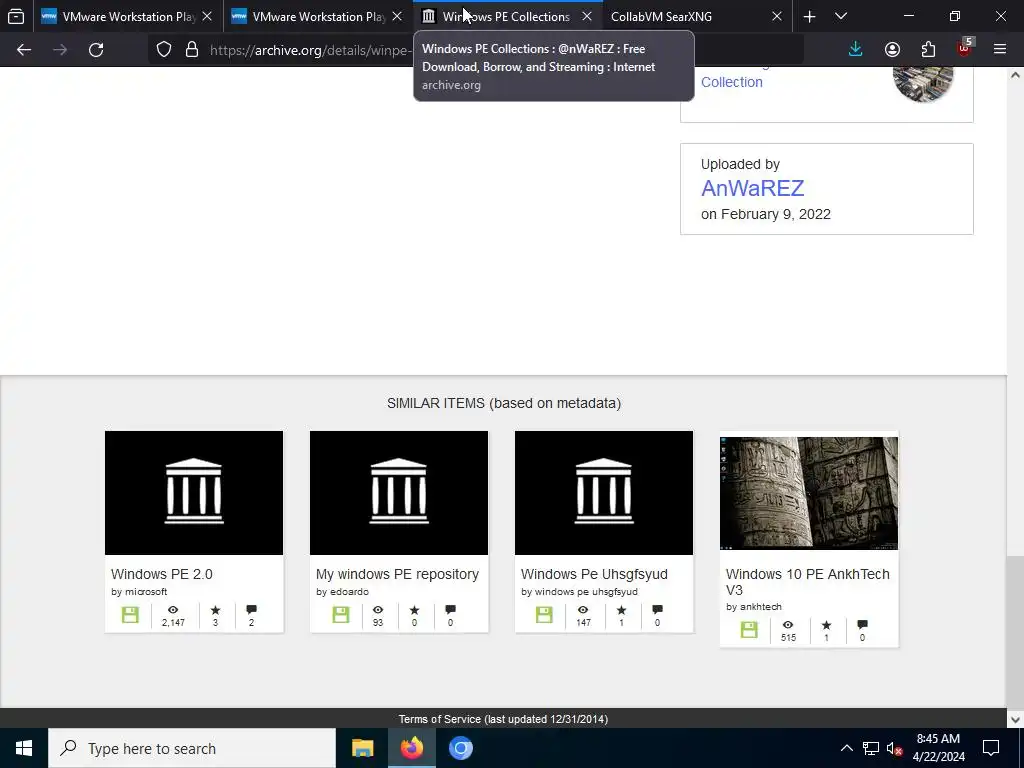1024x768 pixels.
Task: Open the Windows Start menu
Action: (x=24, y=748)
